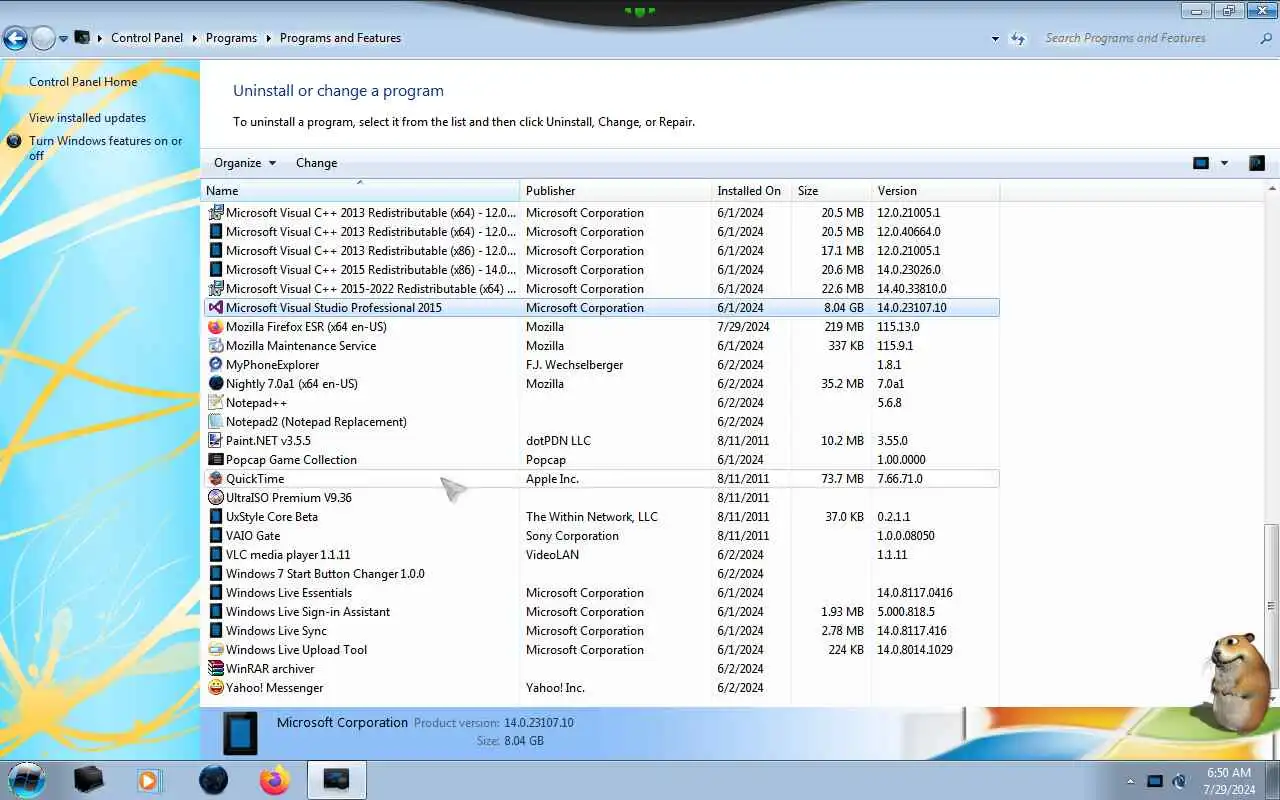Click the Yahoo! Messenger smiley icon
The height and width of the screenshot is (800, 1280).
216,688
